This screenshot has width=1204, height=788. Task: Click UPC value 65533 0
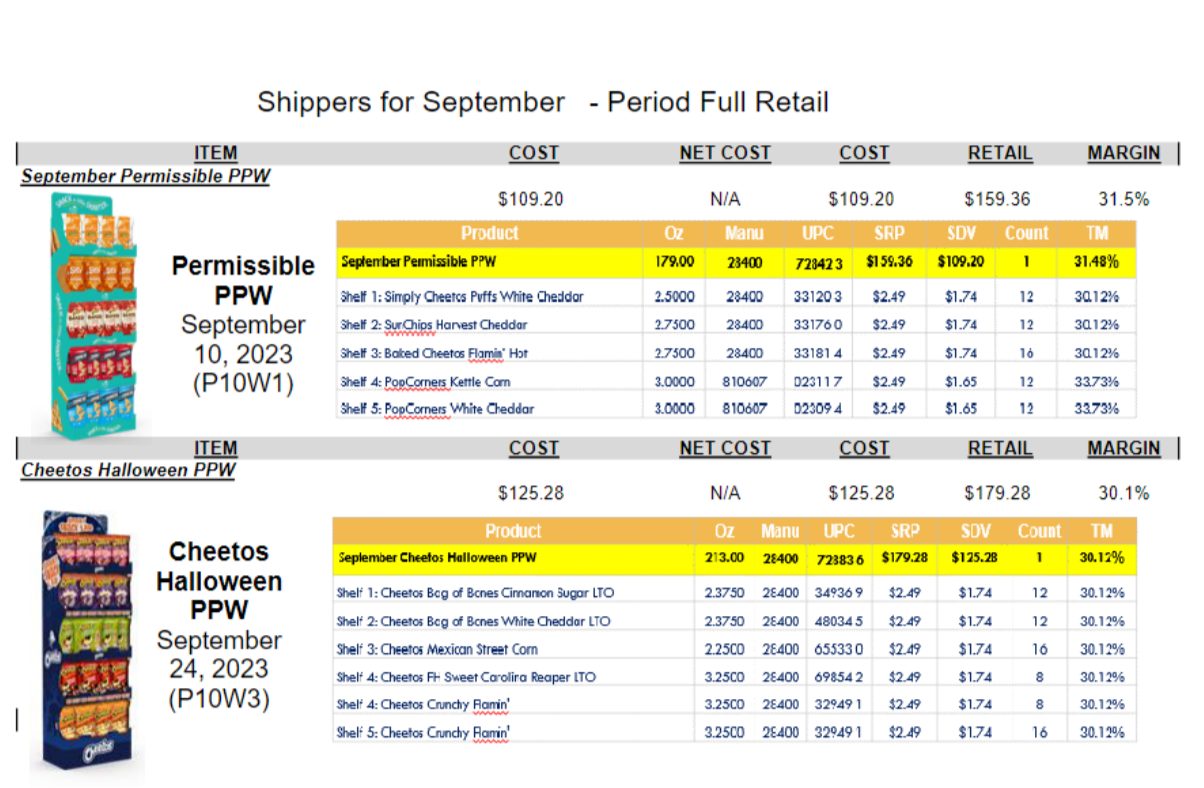[x=841, y=649]
